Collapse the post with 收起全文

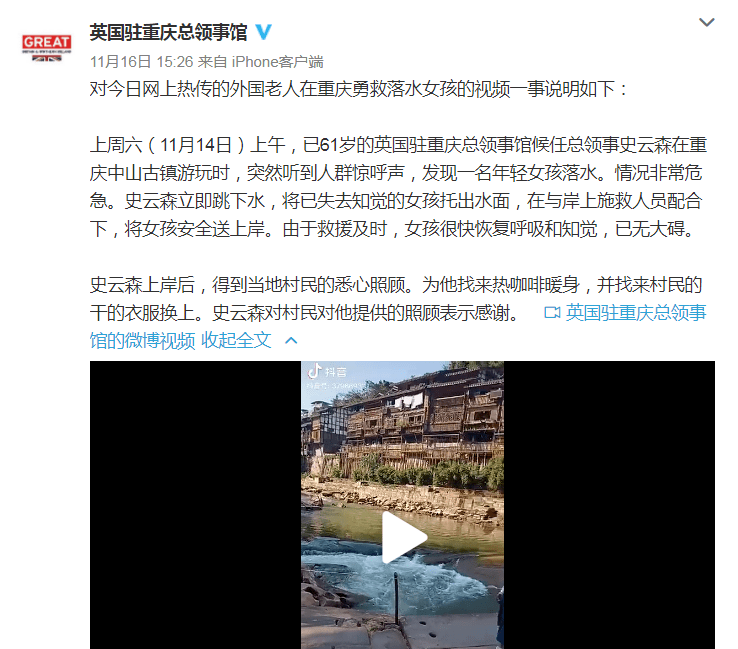[236, 340]
